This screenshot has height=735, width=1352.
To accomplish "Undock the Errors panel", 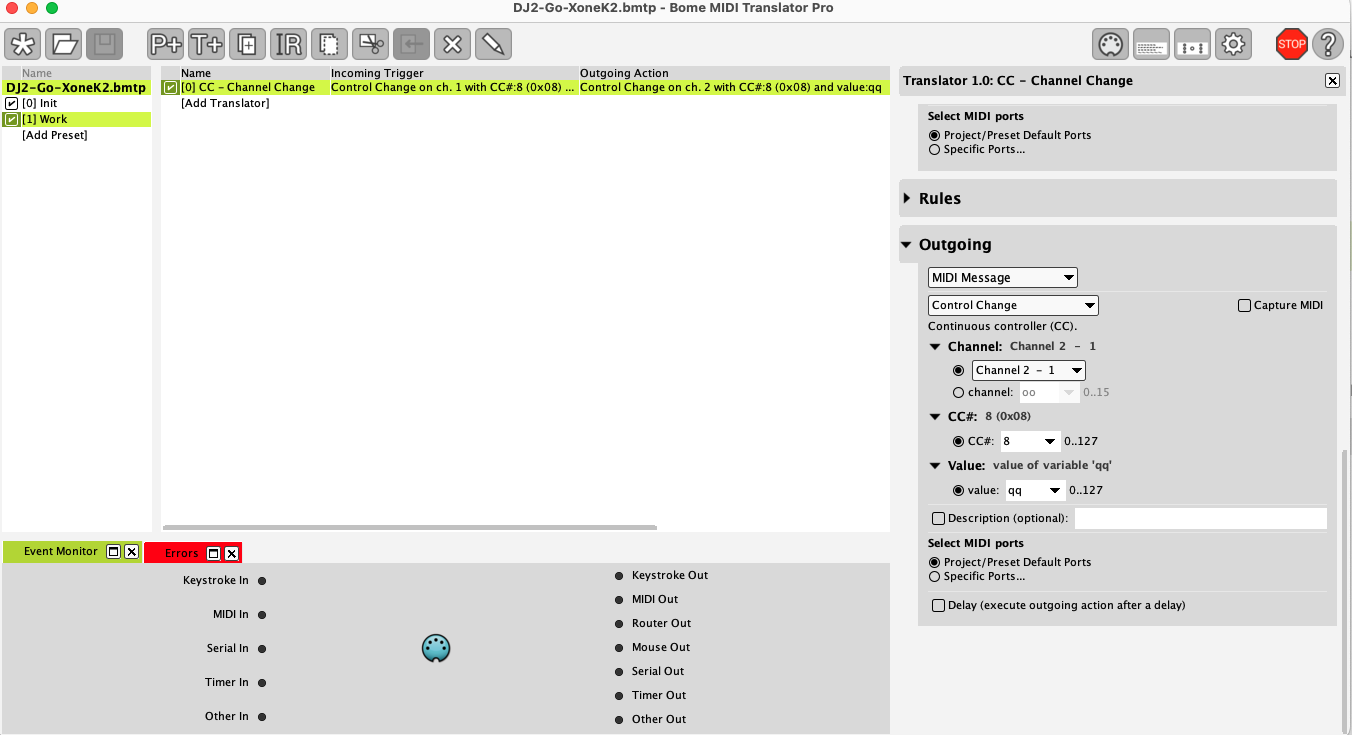I will [x=213, y=553].
